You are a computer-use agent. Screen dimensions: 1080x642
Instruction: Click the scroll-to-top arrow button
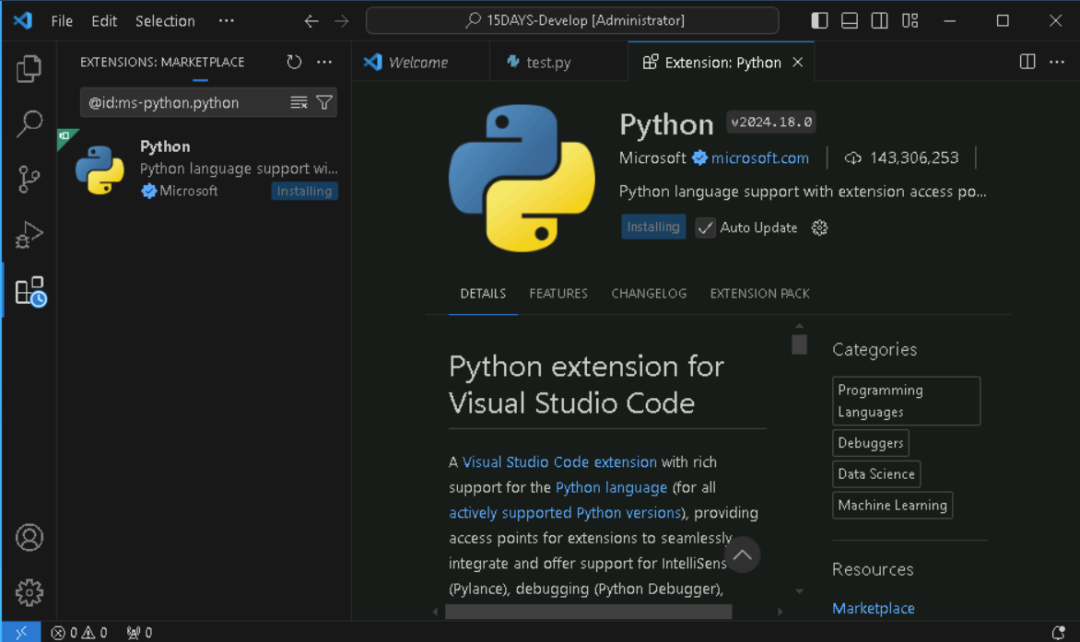click(x=742, y=555)
